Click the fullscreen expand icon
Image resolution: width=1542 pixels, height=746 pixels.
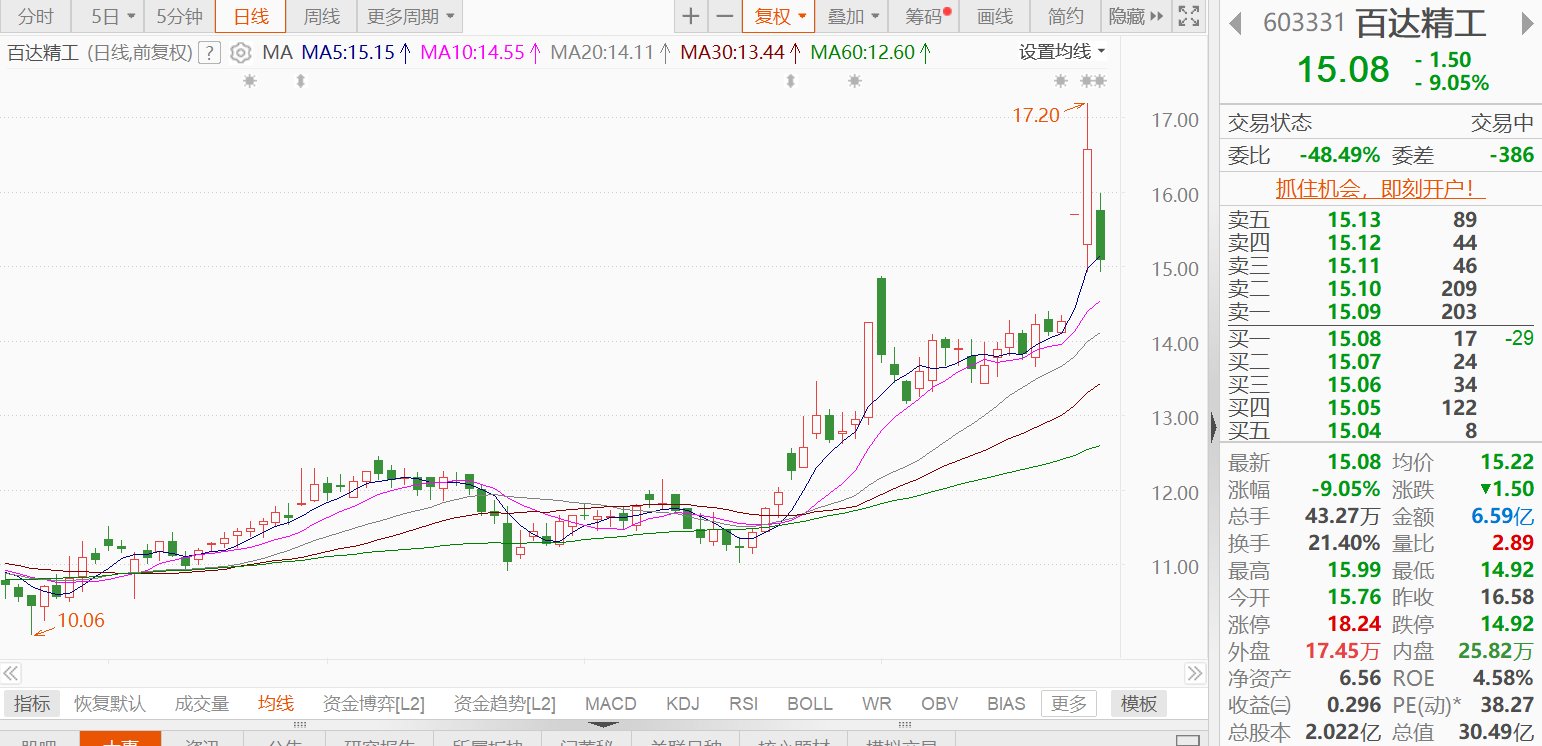click(1187, 16)
